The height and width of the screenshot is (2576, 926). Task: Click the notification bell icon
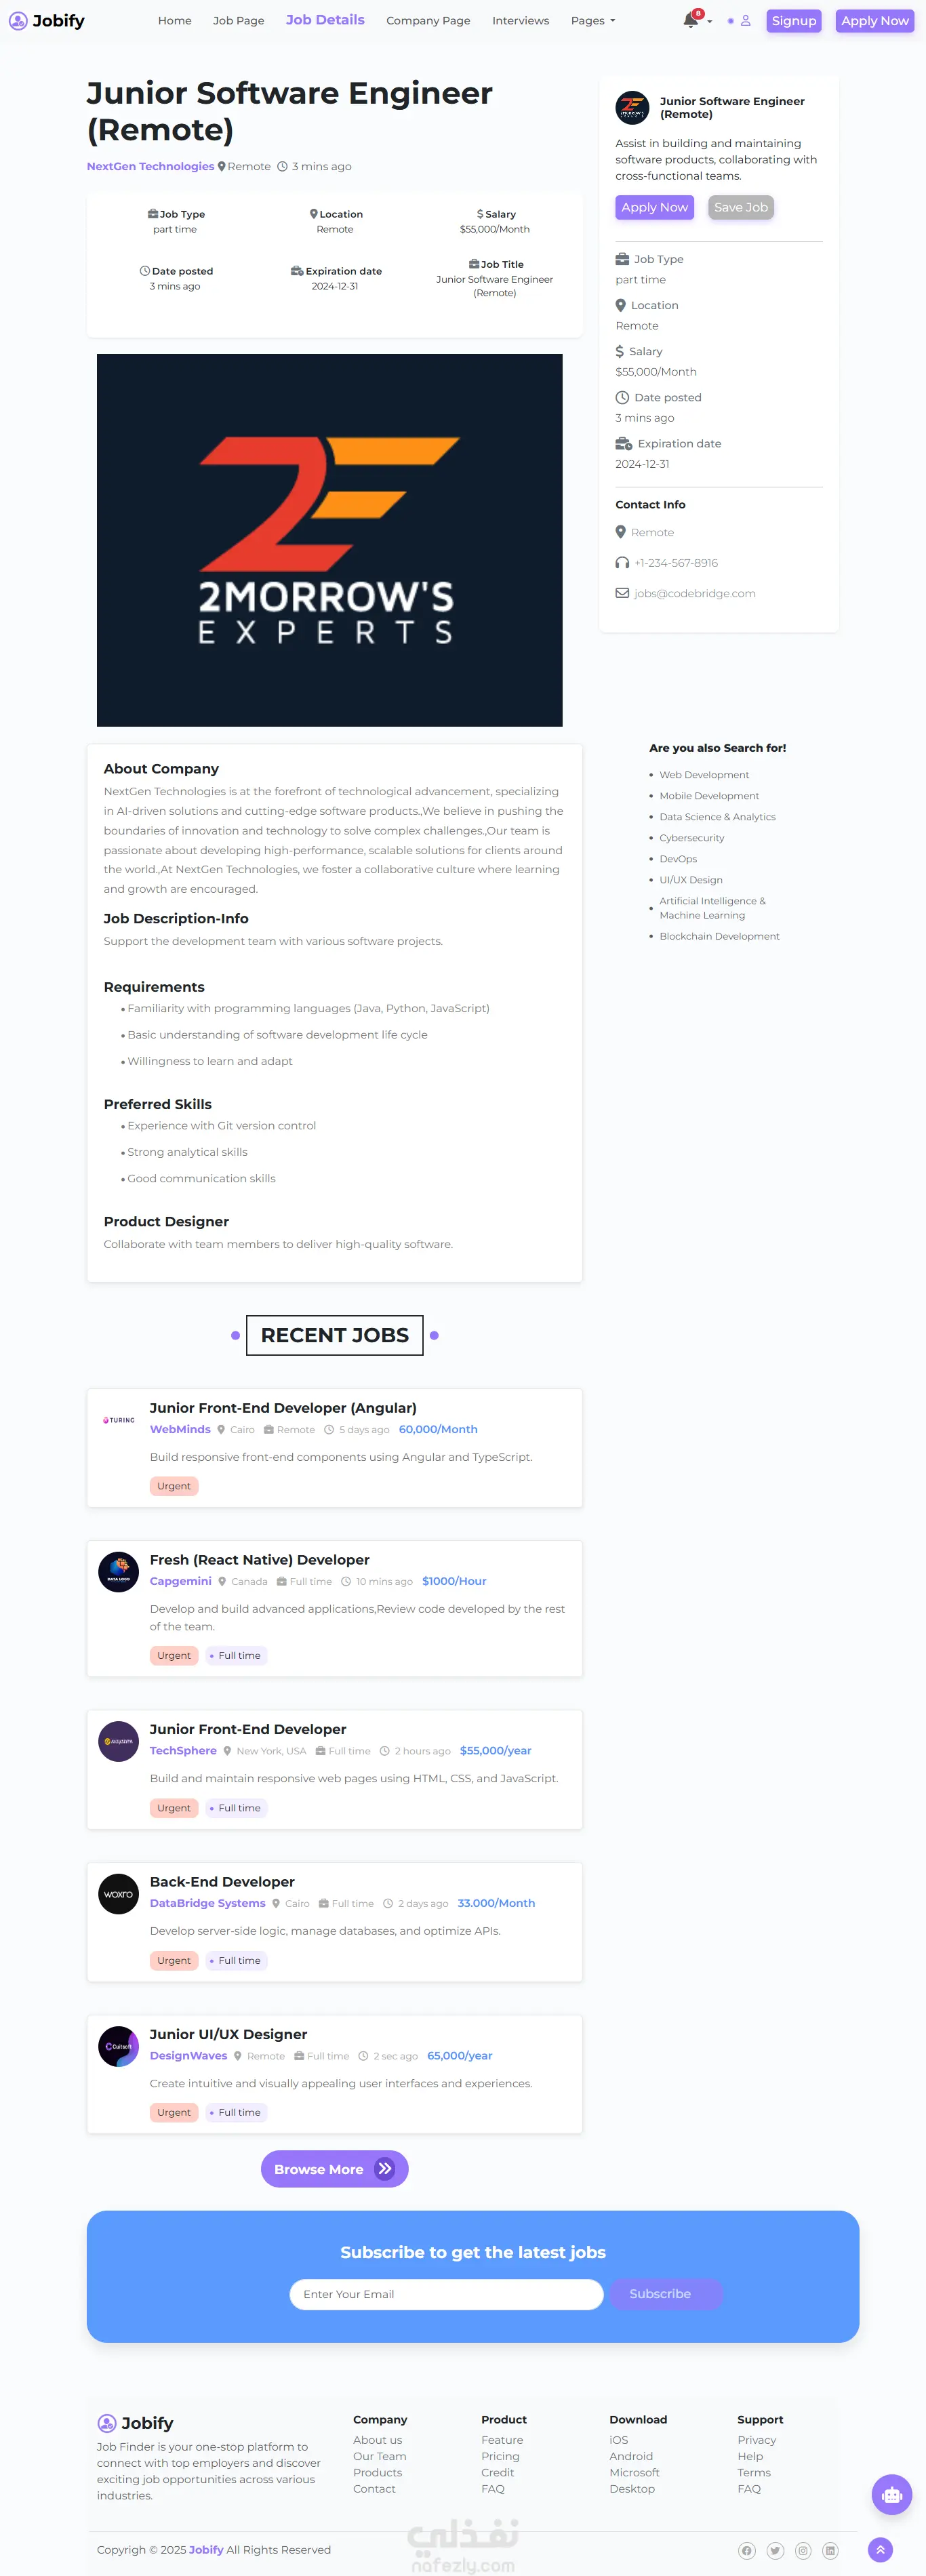click(690, 20)
